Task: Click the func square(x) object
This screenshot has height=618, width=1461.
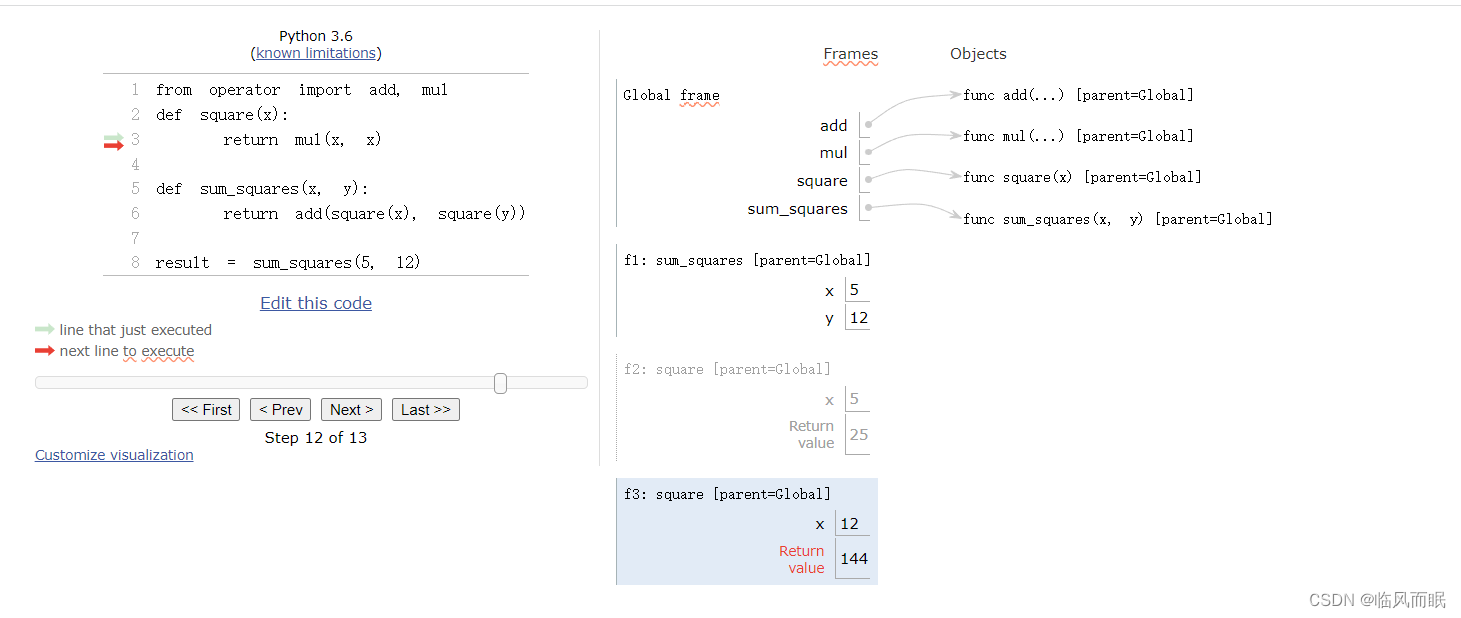Action: [x=1082, y=177]
